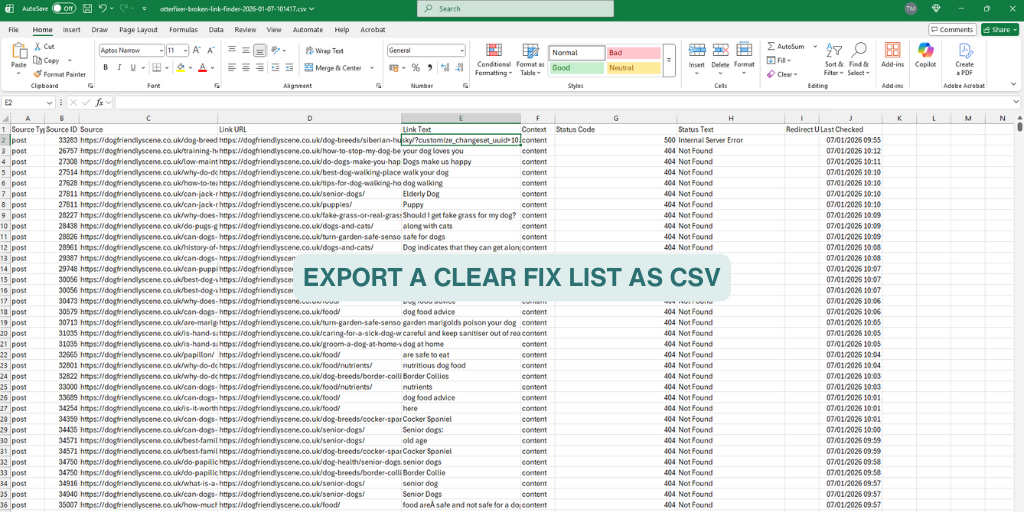The image size is (1024, 512).
Task: Click the Increase Decimal icon
Action: 445,68
